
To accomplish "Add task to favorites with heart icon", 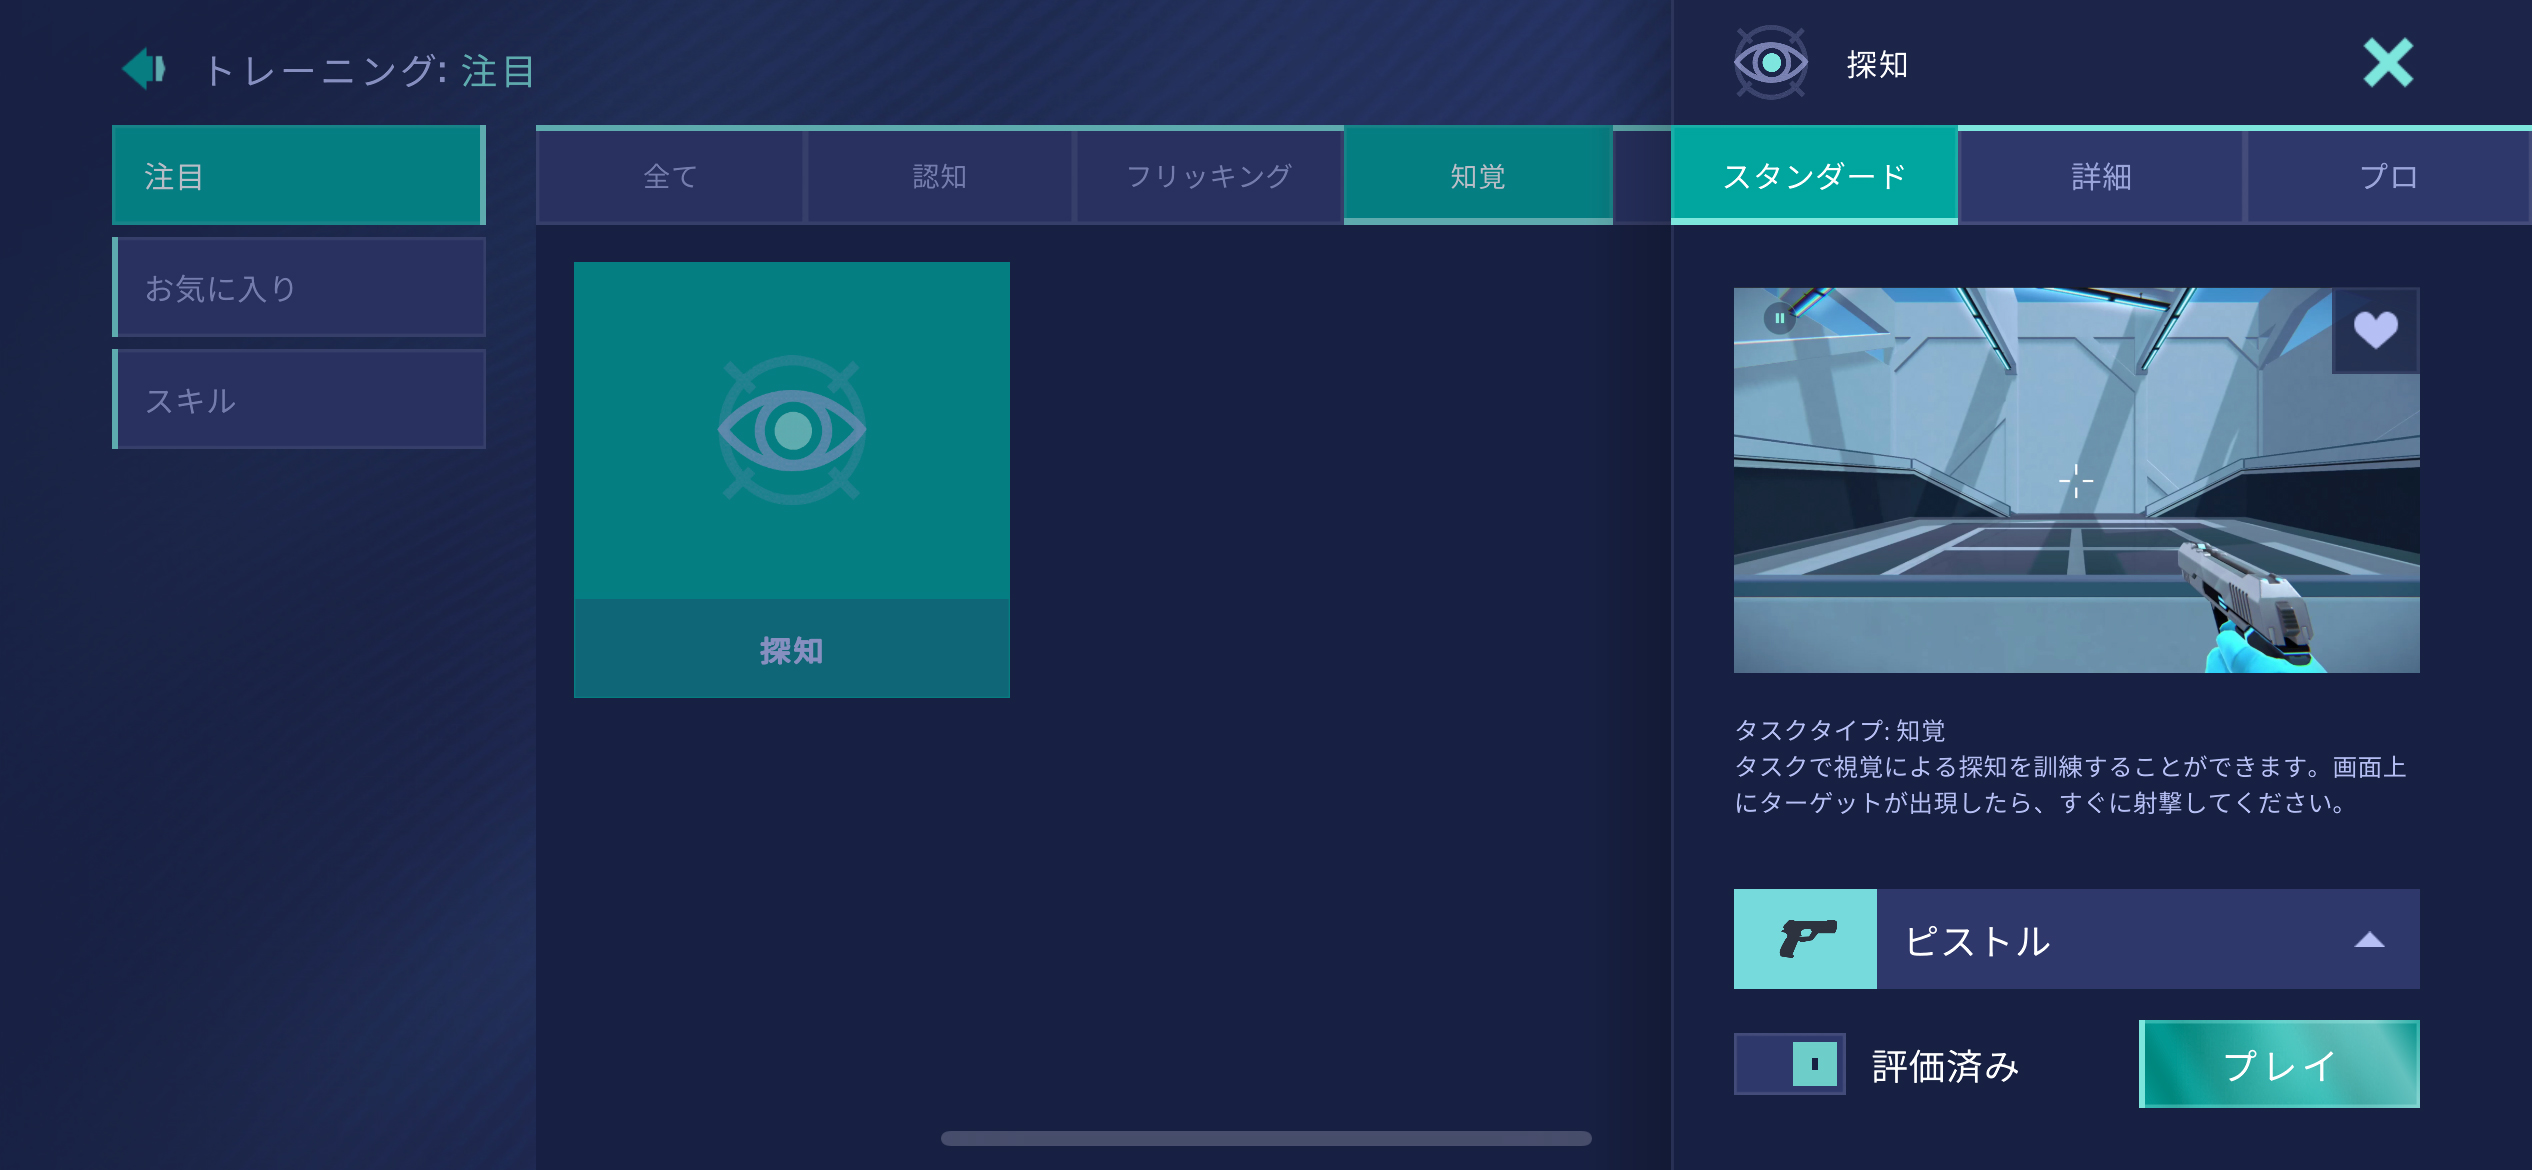I will pos(2375,330).
